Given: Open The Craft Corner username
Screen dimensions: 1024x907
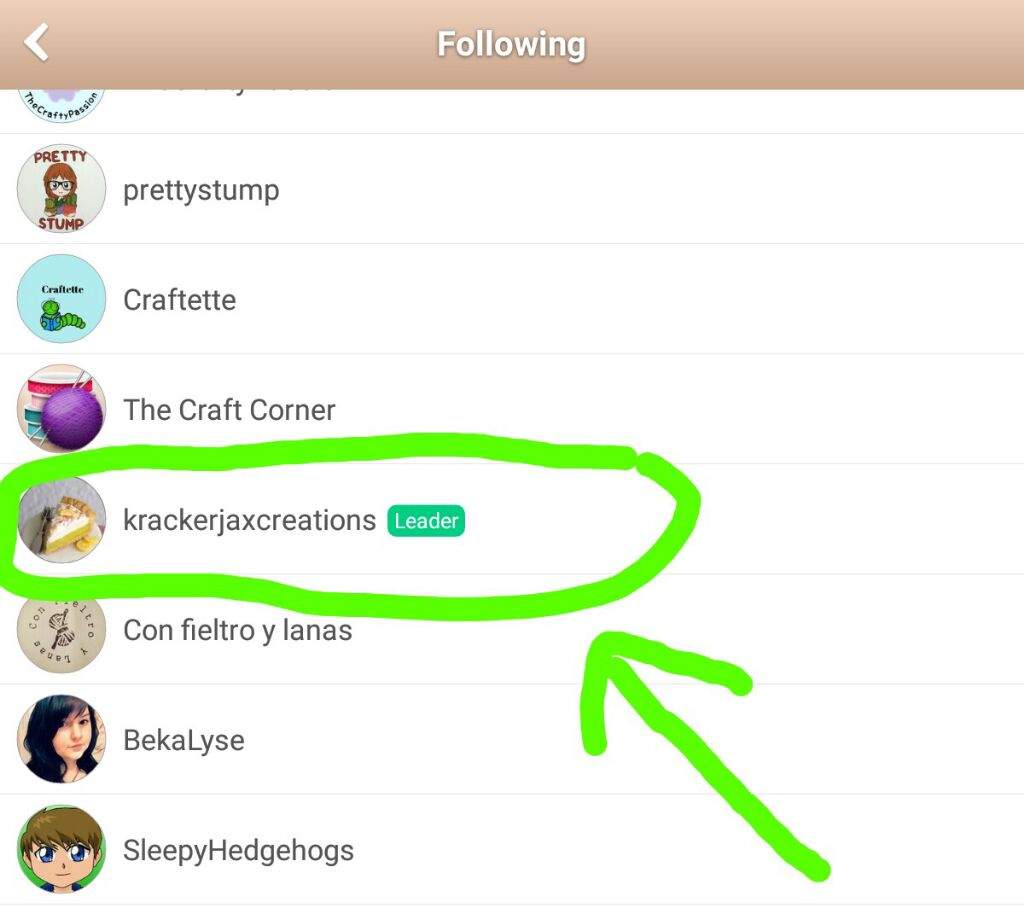Looking at the screenshot, I should [x=229, y=410].
